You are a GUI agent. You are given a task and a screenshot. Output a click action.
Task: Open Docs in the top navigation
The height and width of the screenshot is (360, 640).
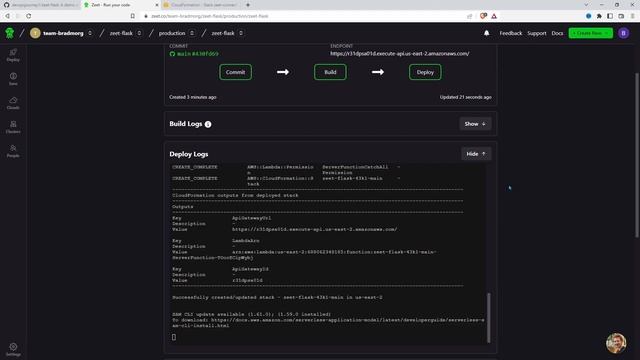pyautogui.click(x=557, y=33)
